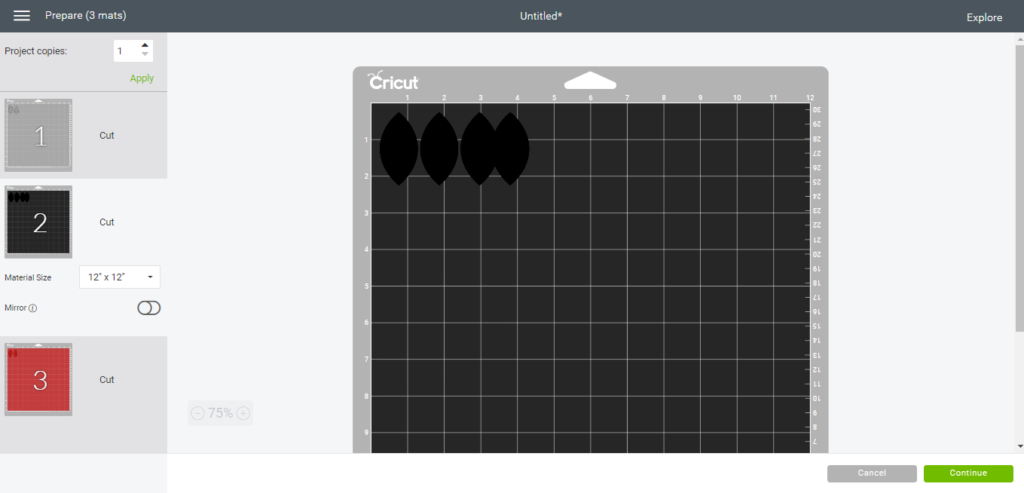
Task: Select mat 3 red thumbnail
Action: [39, 380]
